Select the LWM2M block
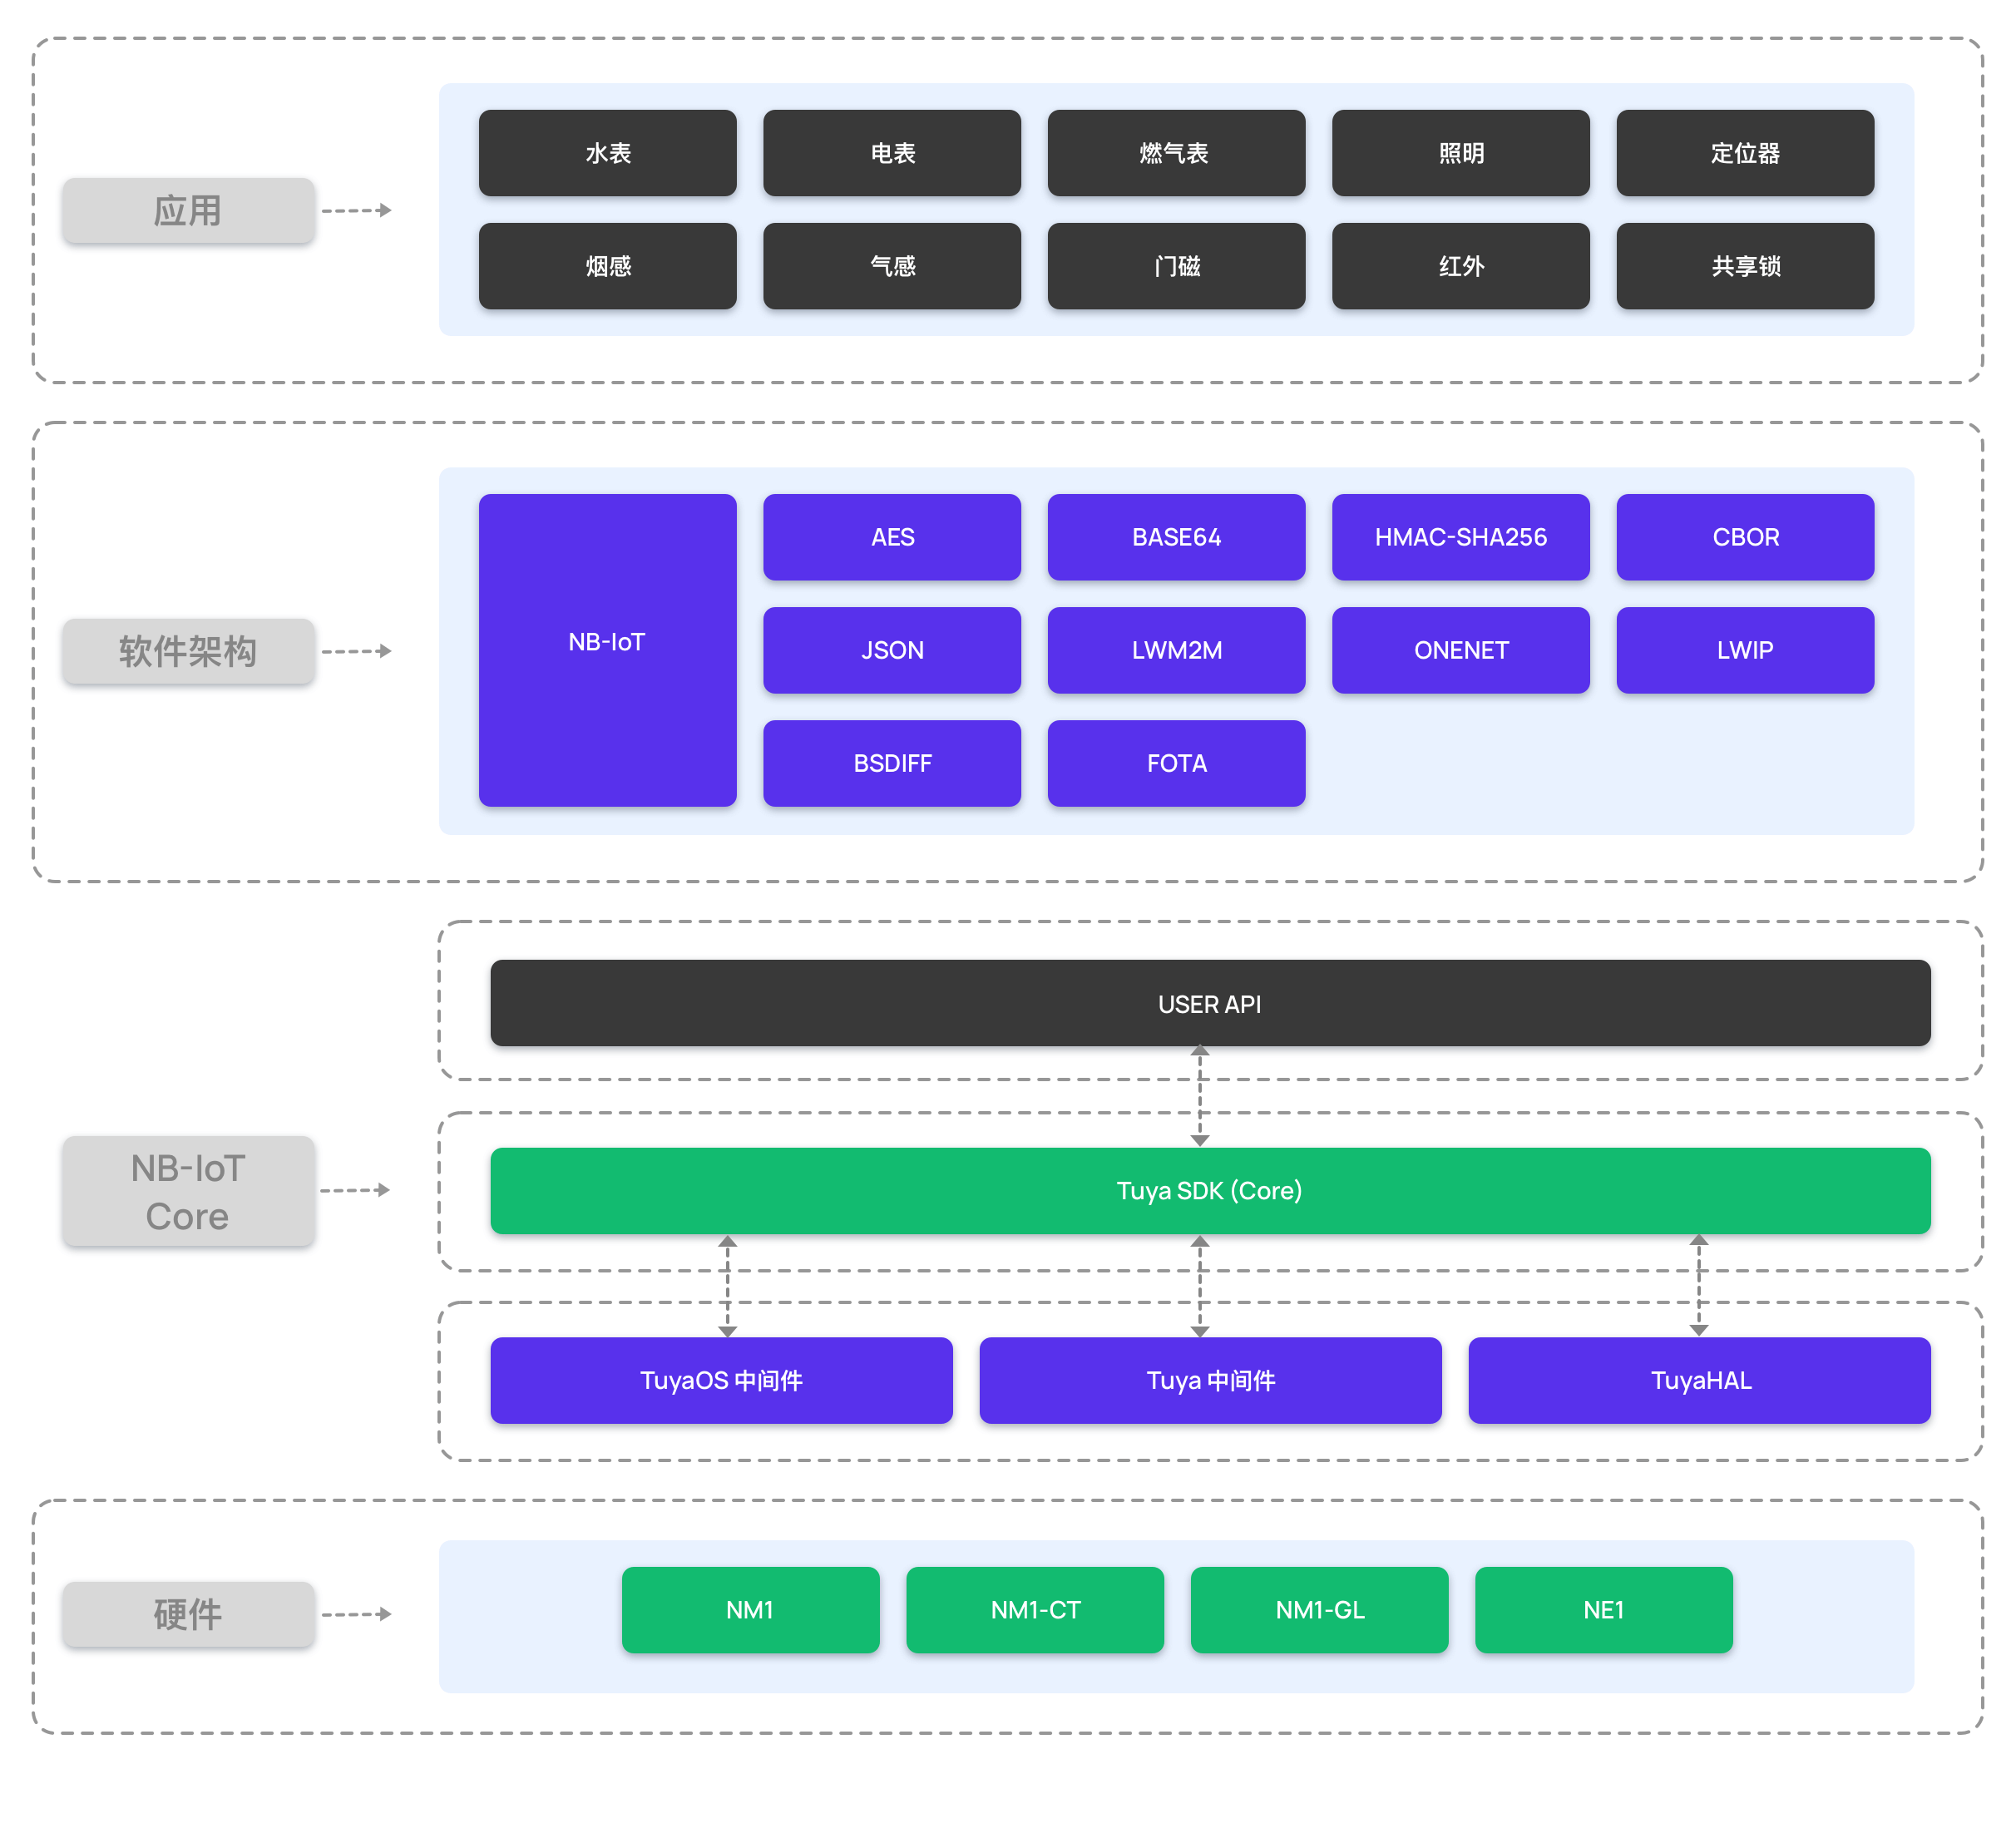 pos(1176,650)
